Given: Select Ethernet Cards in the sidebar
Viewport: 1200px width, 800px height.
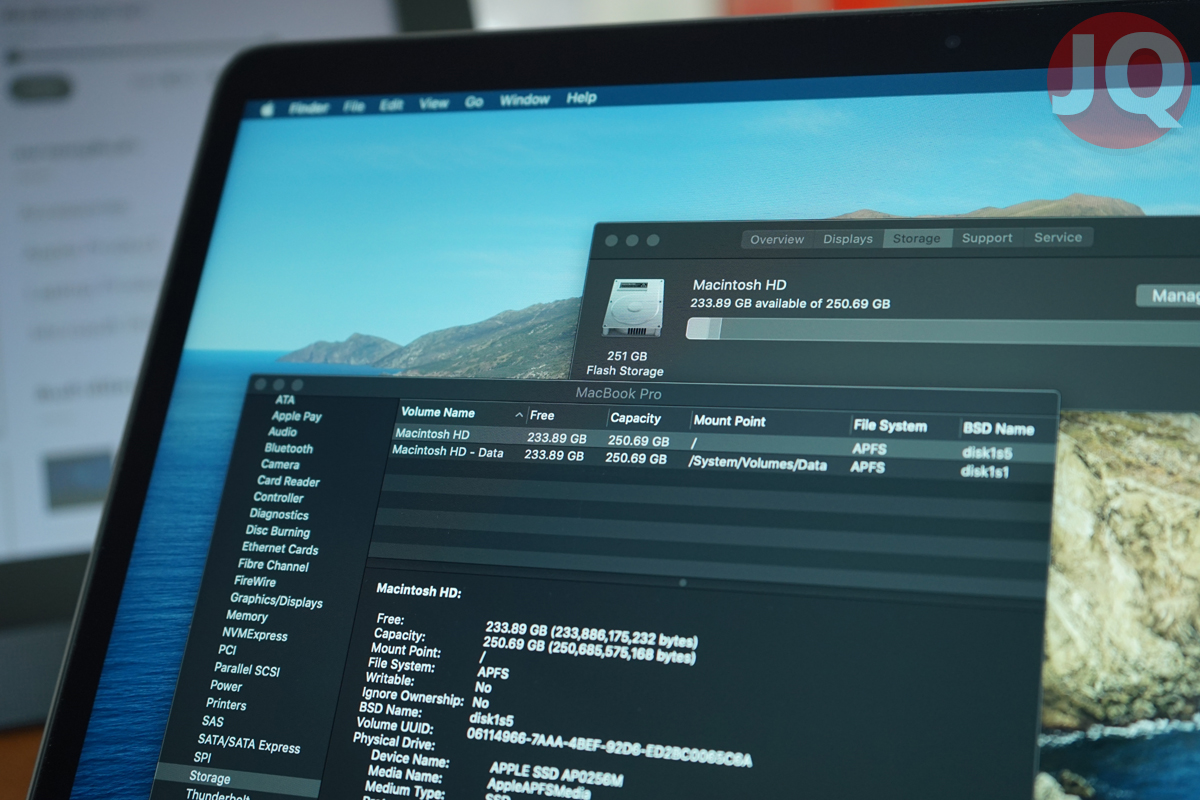Looking at the screenshot, I should point(280,549).
